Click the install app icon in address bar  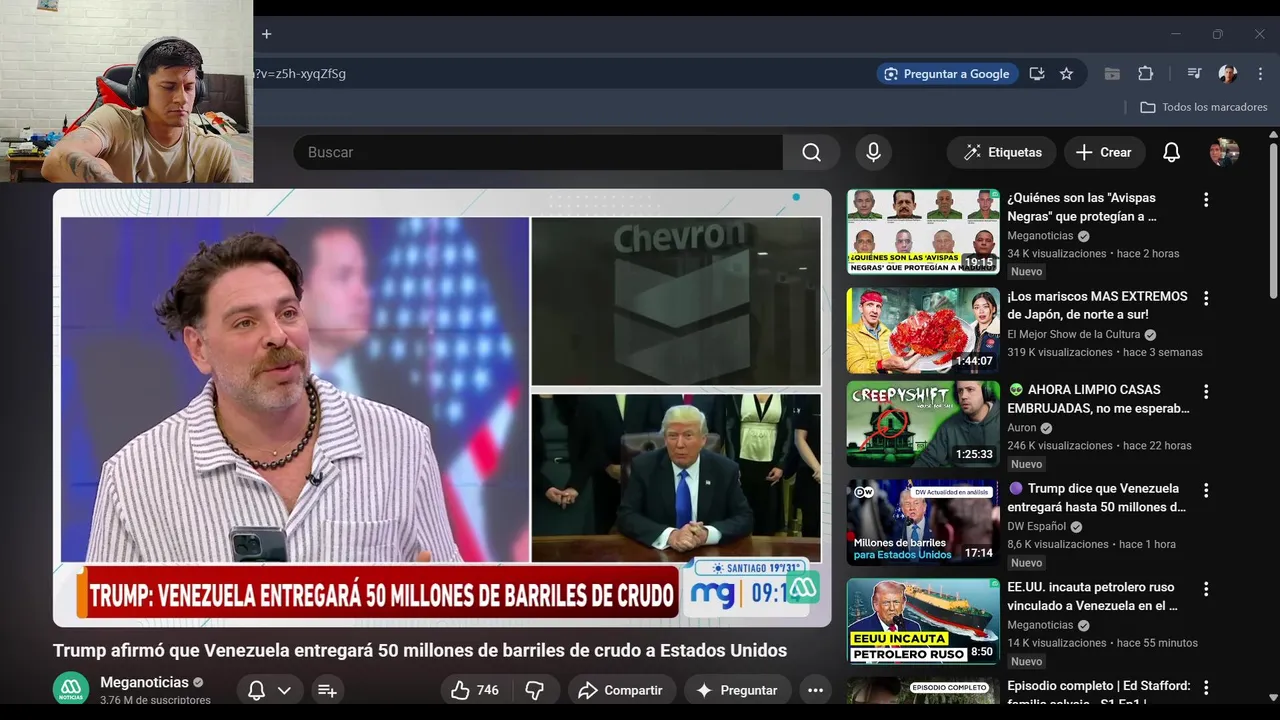coord(1037,74)
